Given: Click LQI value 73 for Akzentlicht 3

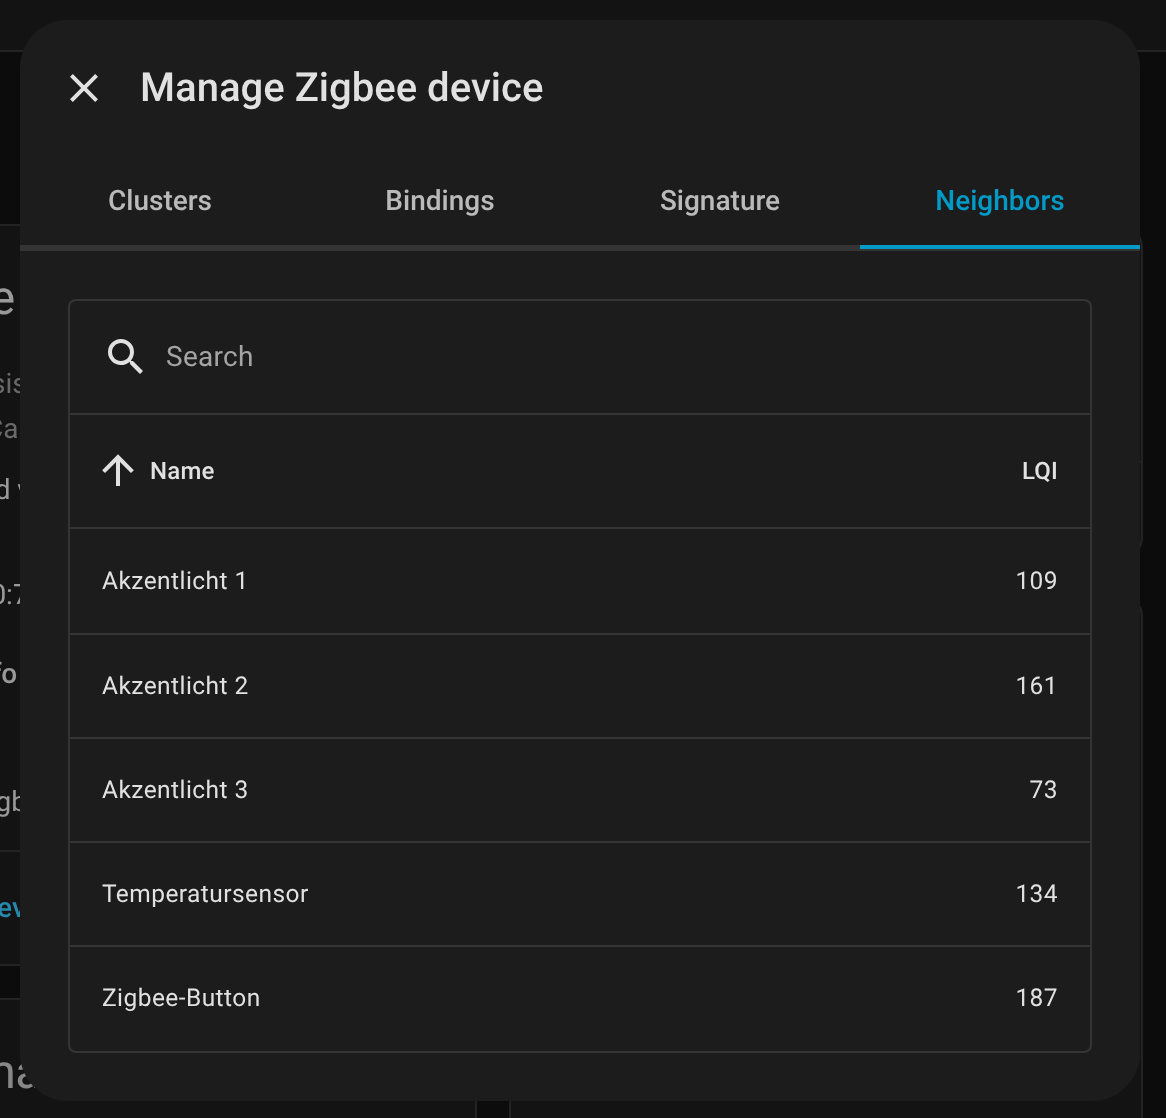Looking at the screenshot, I should click(1043, 790).
